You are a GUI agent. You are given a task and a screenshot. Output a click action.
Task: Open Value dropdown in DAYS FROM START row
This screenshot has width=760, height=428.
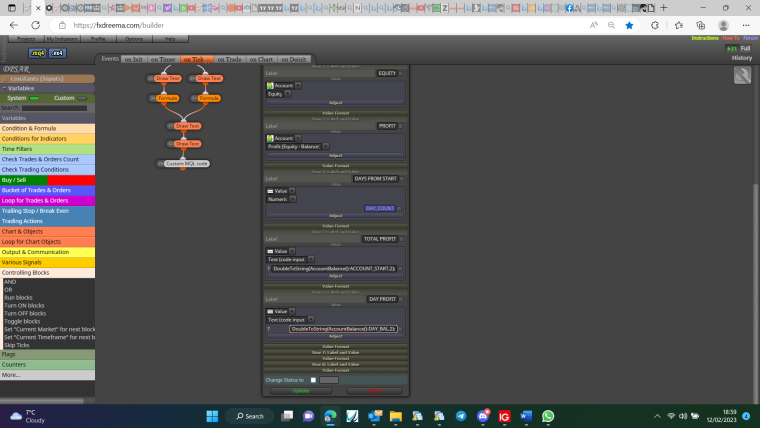(292, 191)
